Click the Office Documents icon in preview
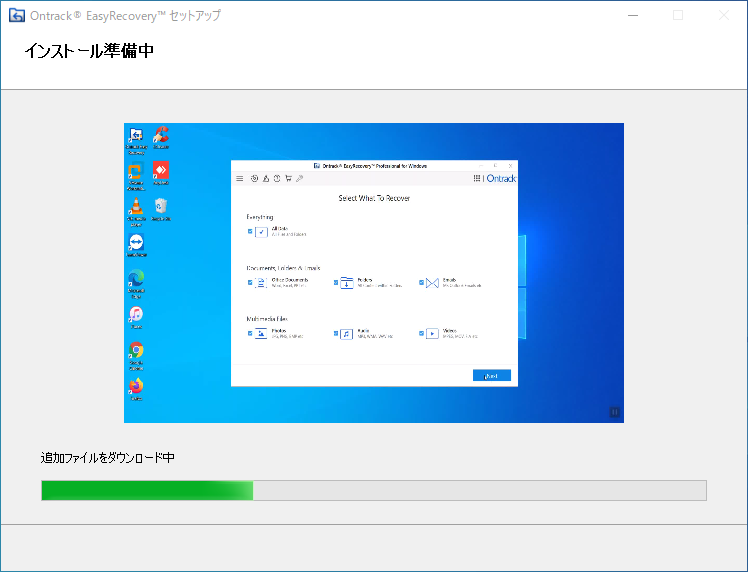This screenshot has width=748, height=572. pyautogui.click(x=261, y=283)
